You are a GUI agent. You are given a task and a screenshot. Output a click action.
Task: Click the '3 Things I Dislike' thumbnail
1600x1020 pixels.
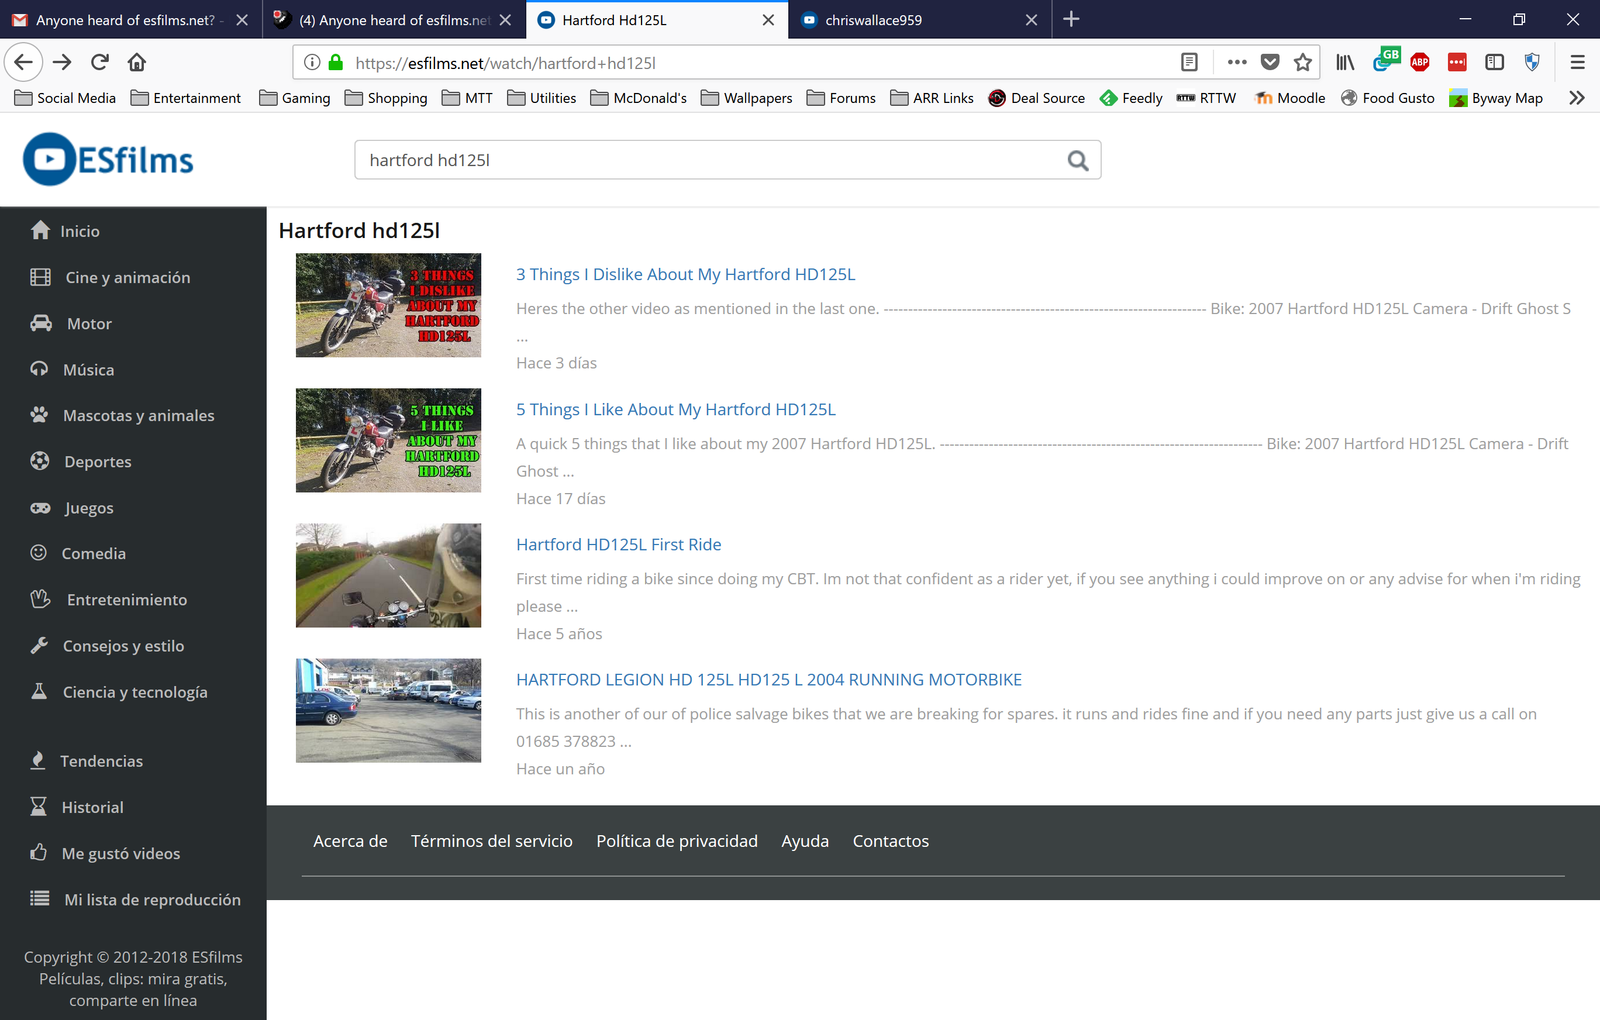point(388,305)
